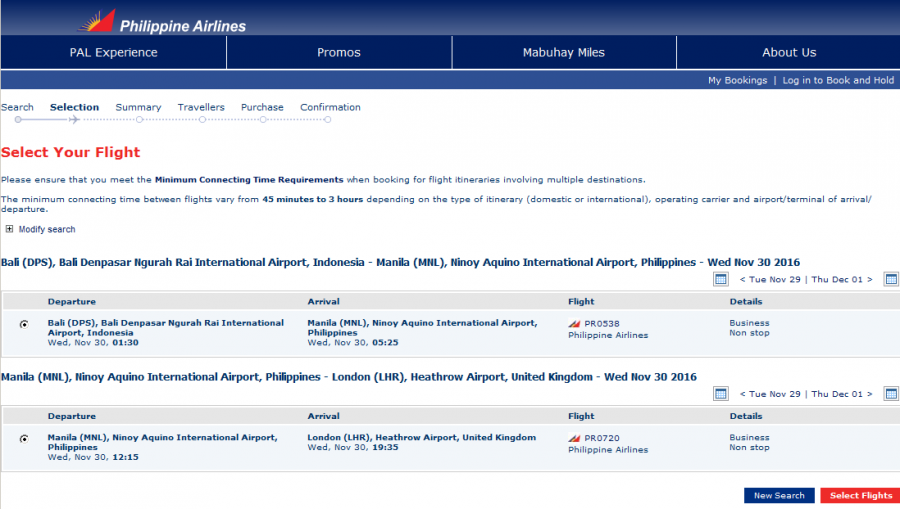This screenshot has height=509, width=900.
Task: Open right calendar icon for Manila-London flight
Action: tap(891, 393)
